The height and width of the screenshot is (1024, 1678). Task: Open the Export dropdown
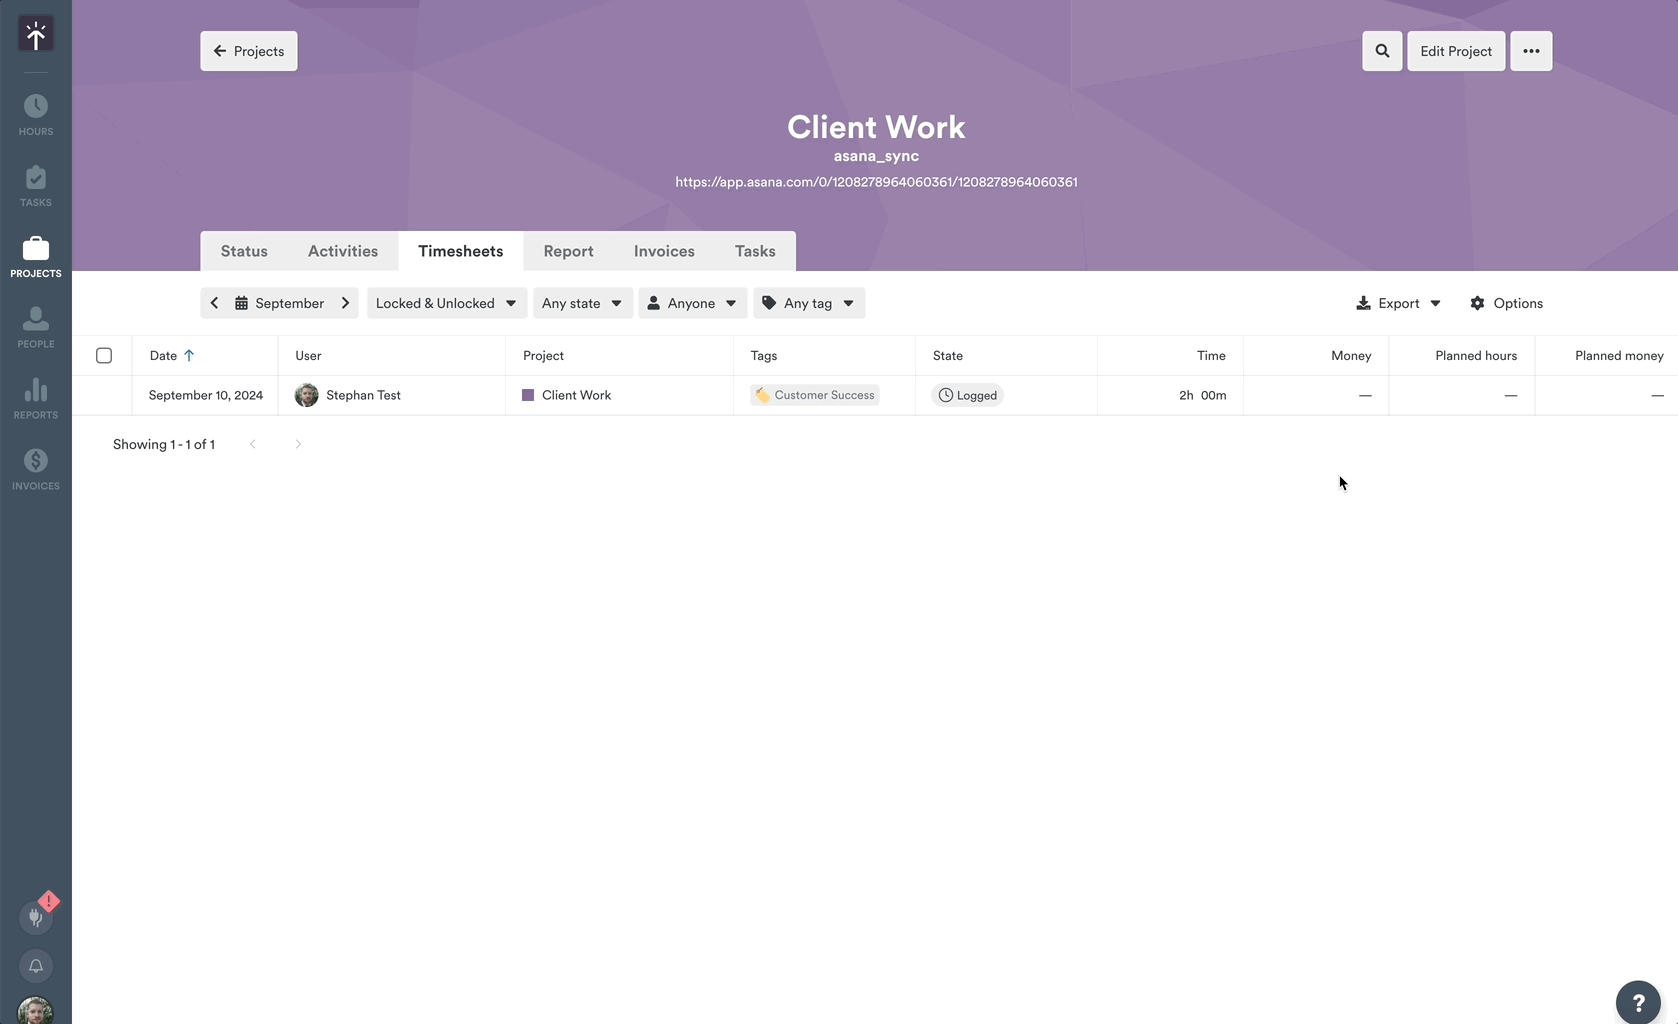click(1398, 303)
